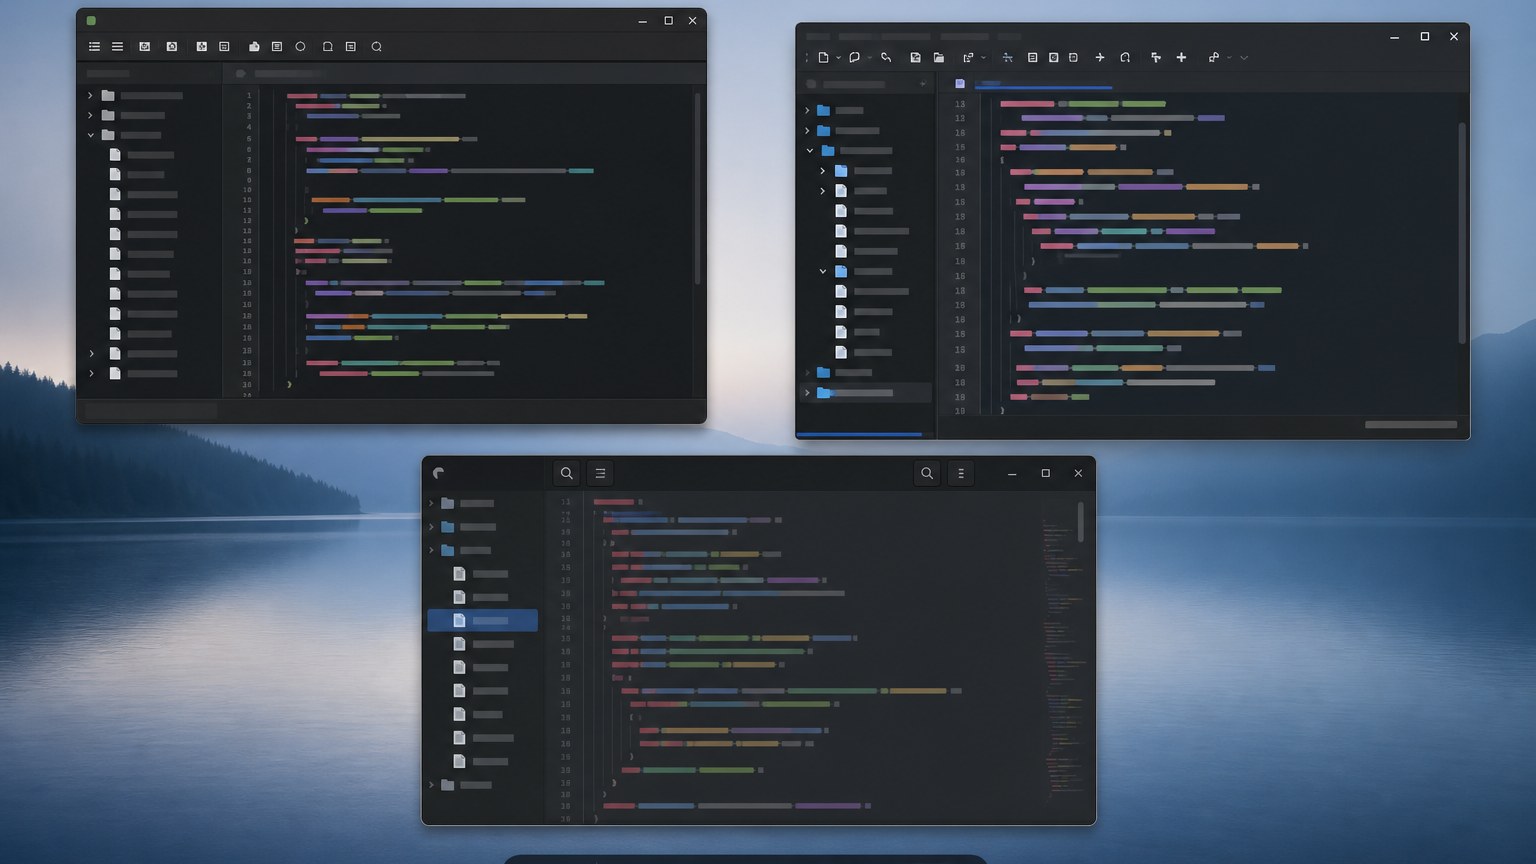1536x864 pixels.
Task: Click the bulleted list icon in top-left window toolbar
Action: tap(94, 47)
